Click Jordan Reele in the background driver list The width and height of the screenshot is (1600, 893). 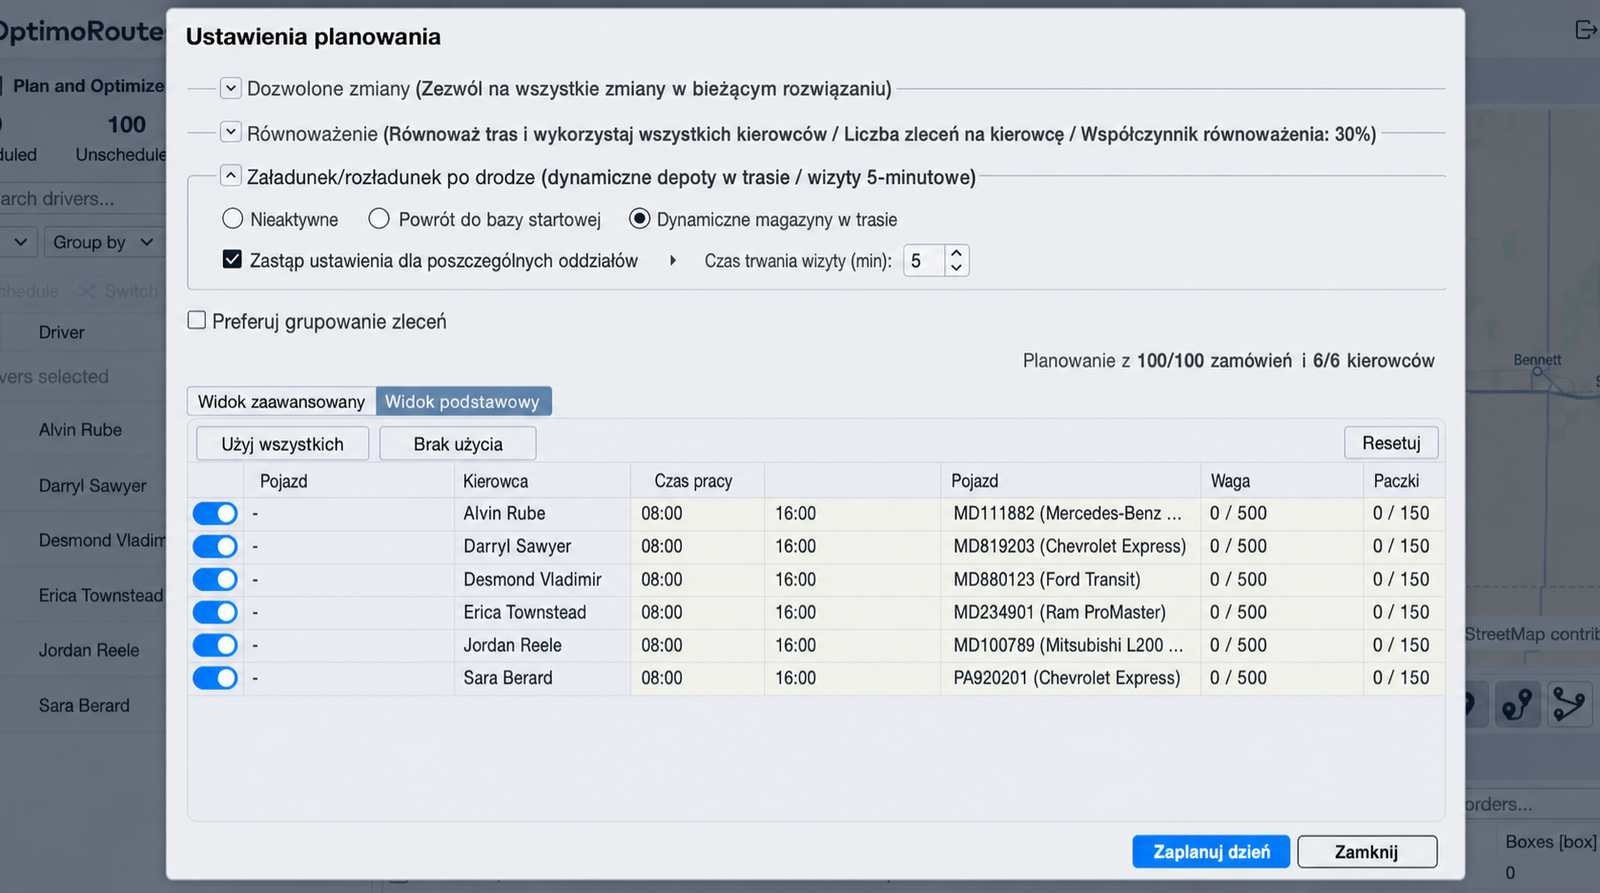89,650
